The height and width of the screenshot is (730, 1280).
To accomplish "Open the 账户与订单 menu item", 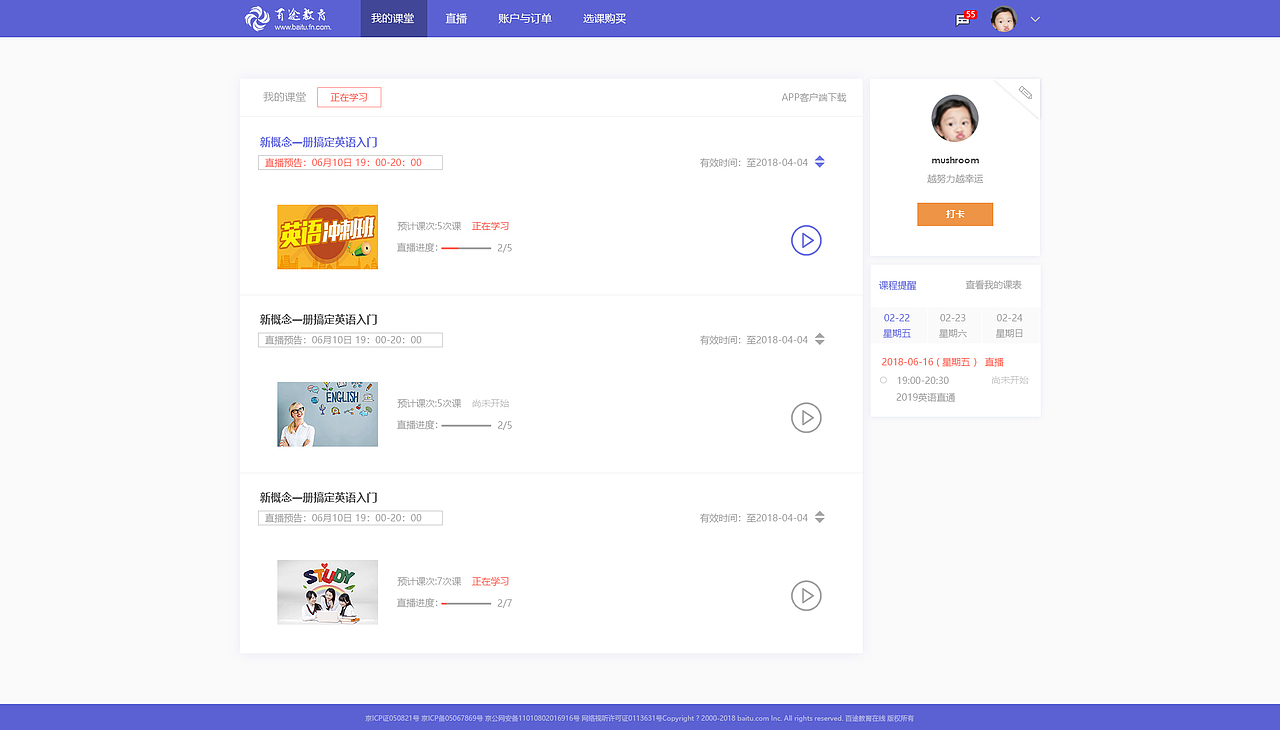I will (523, 18).
